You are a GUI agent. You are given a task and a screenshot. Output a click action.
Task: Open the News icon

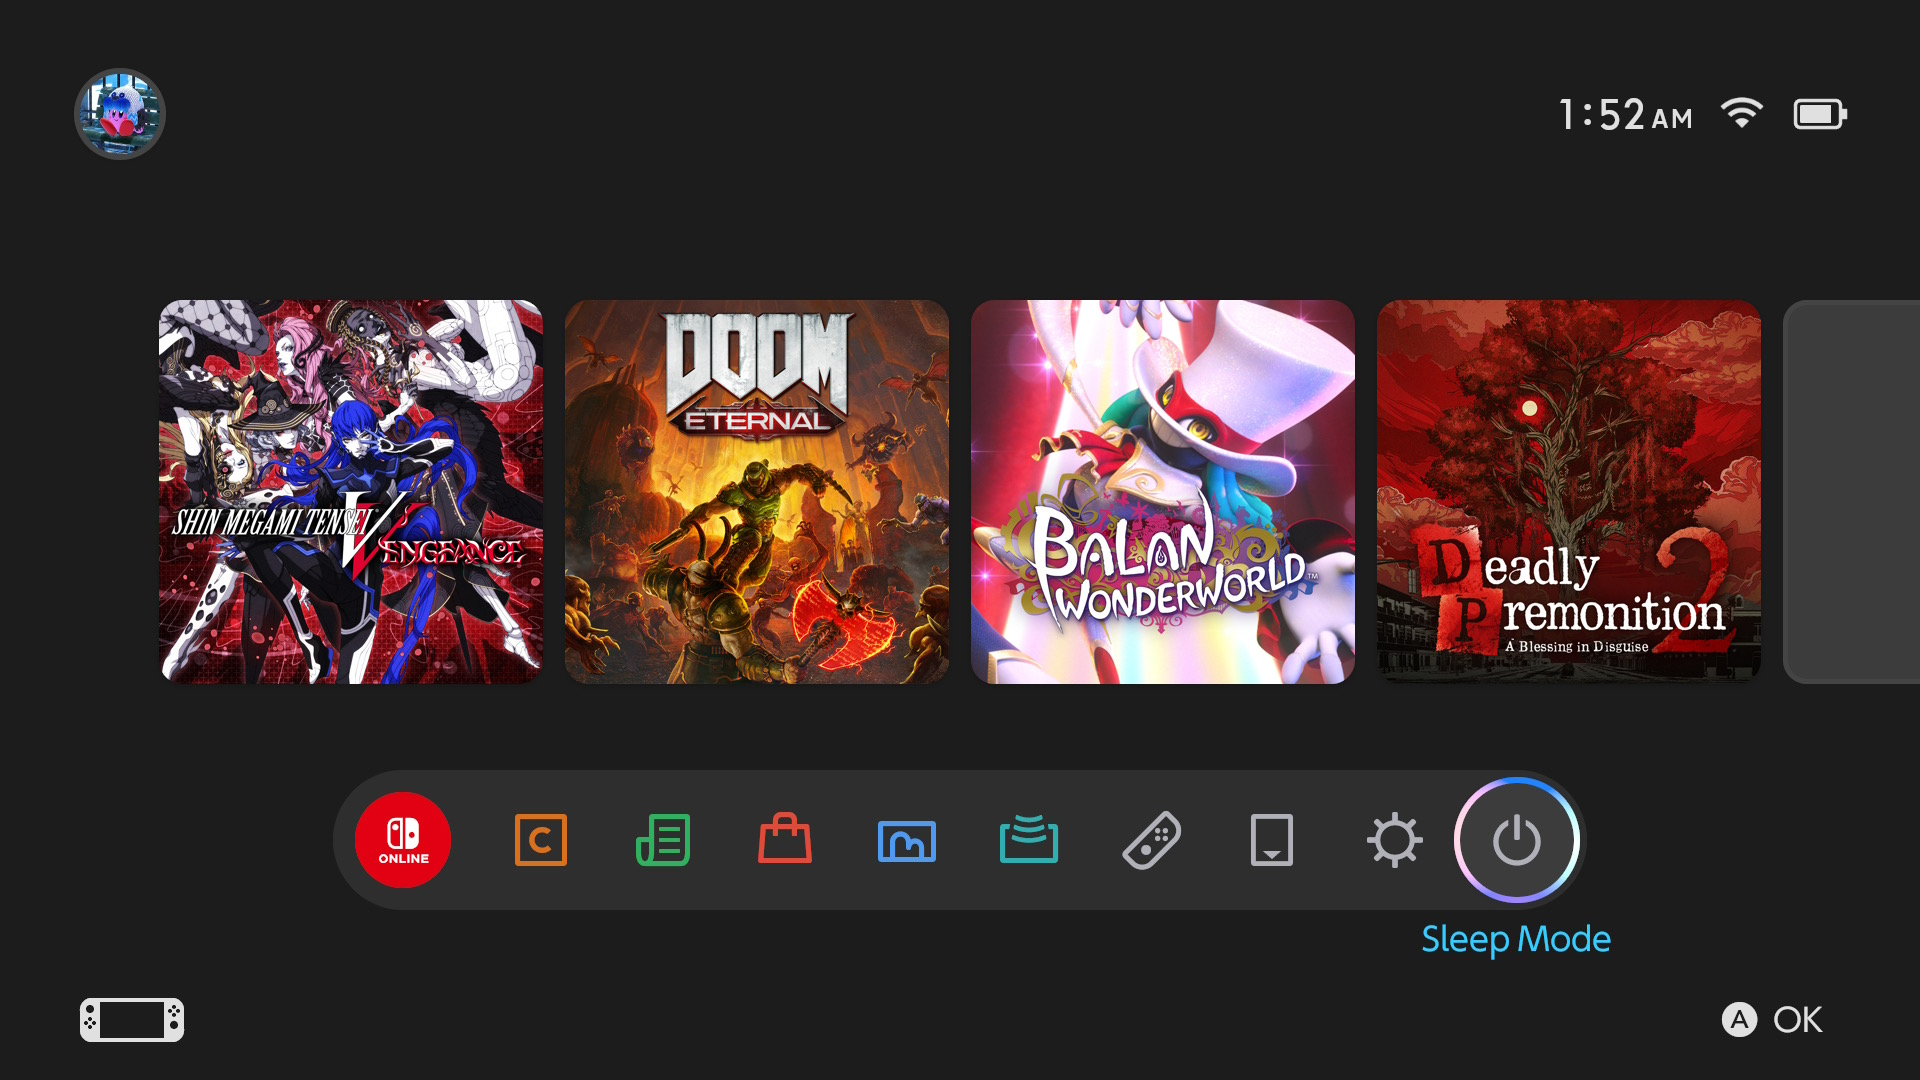click(x=663, y=840)
